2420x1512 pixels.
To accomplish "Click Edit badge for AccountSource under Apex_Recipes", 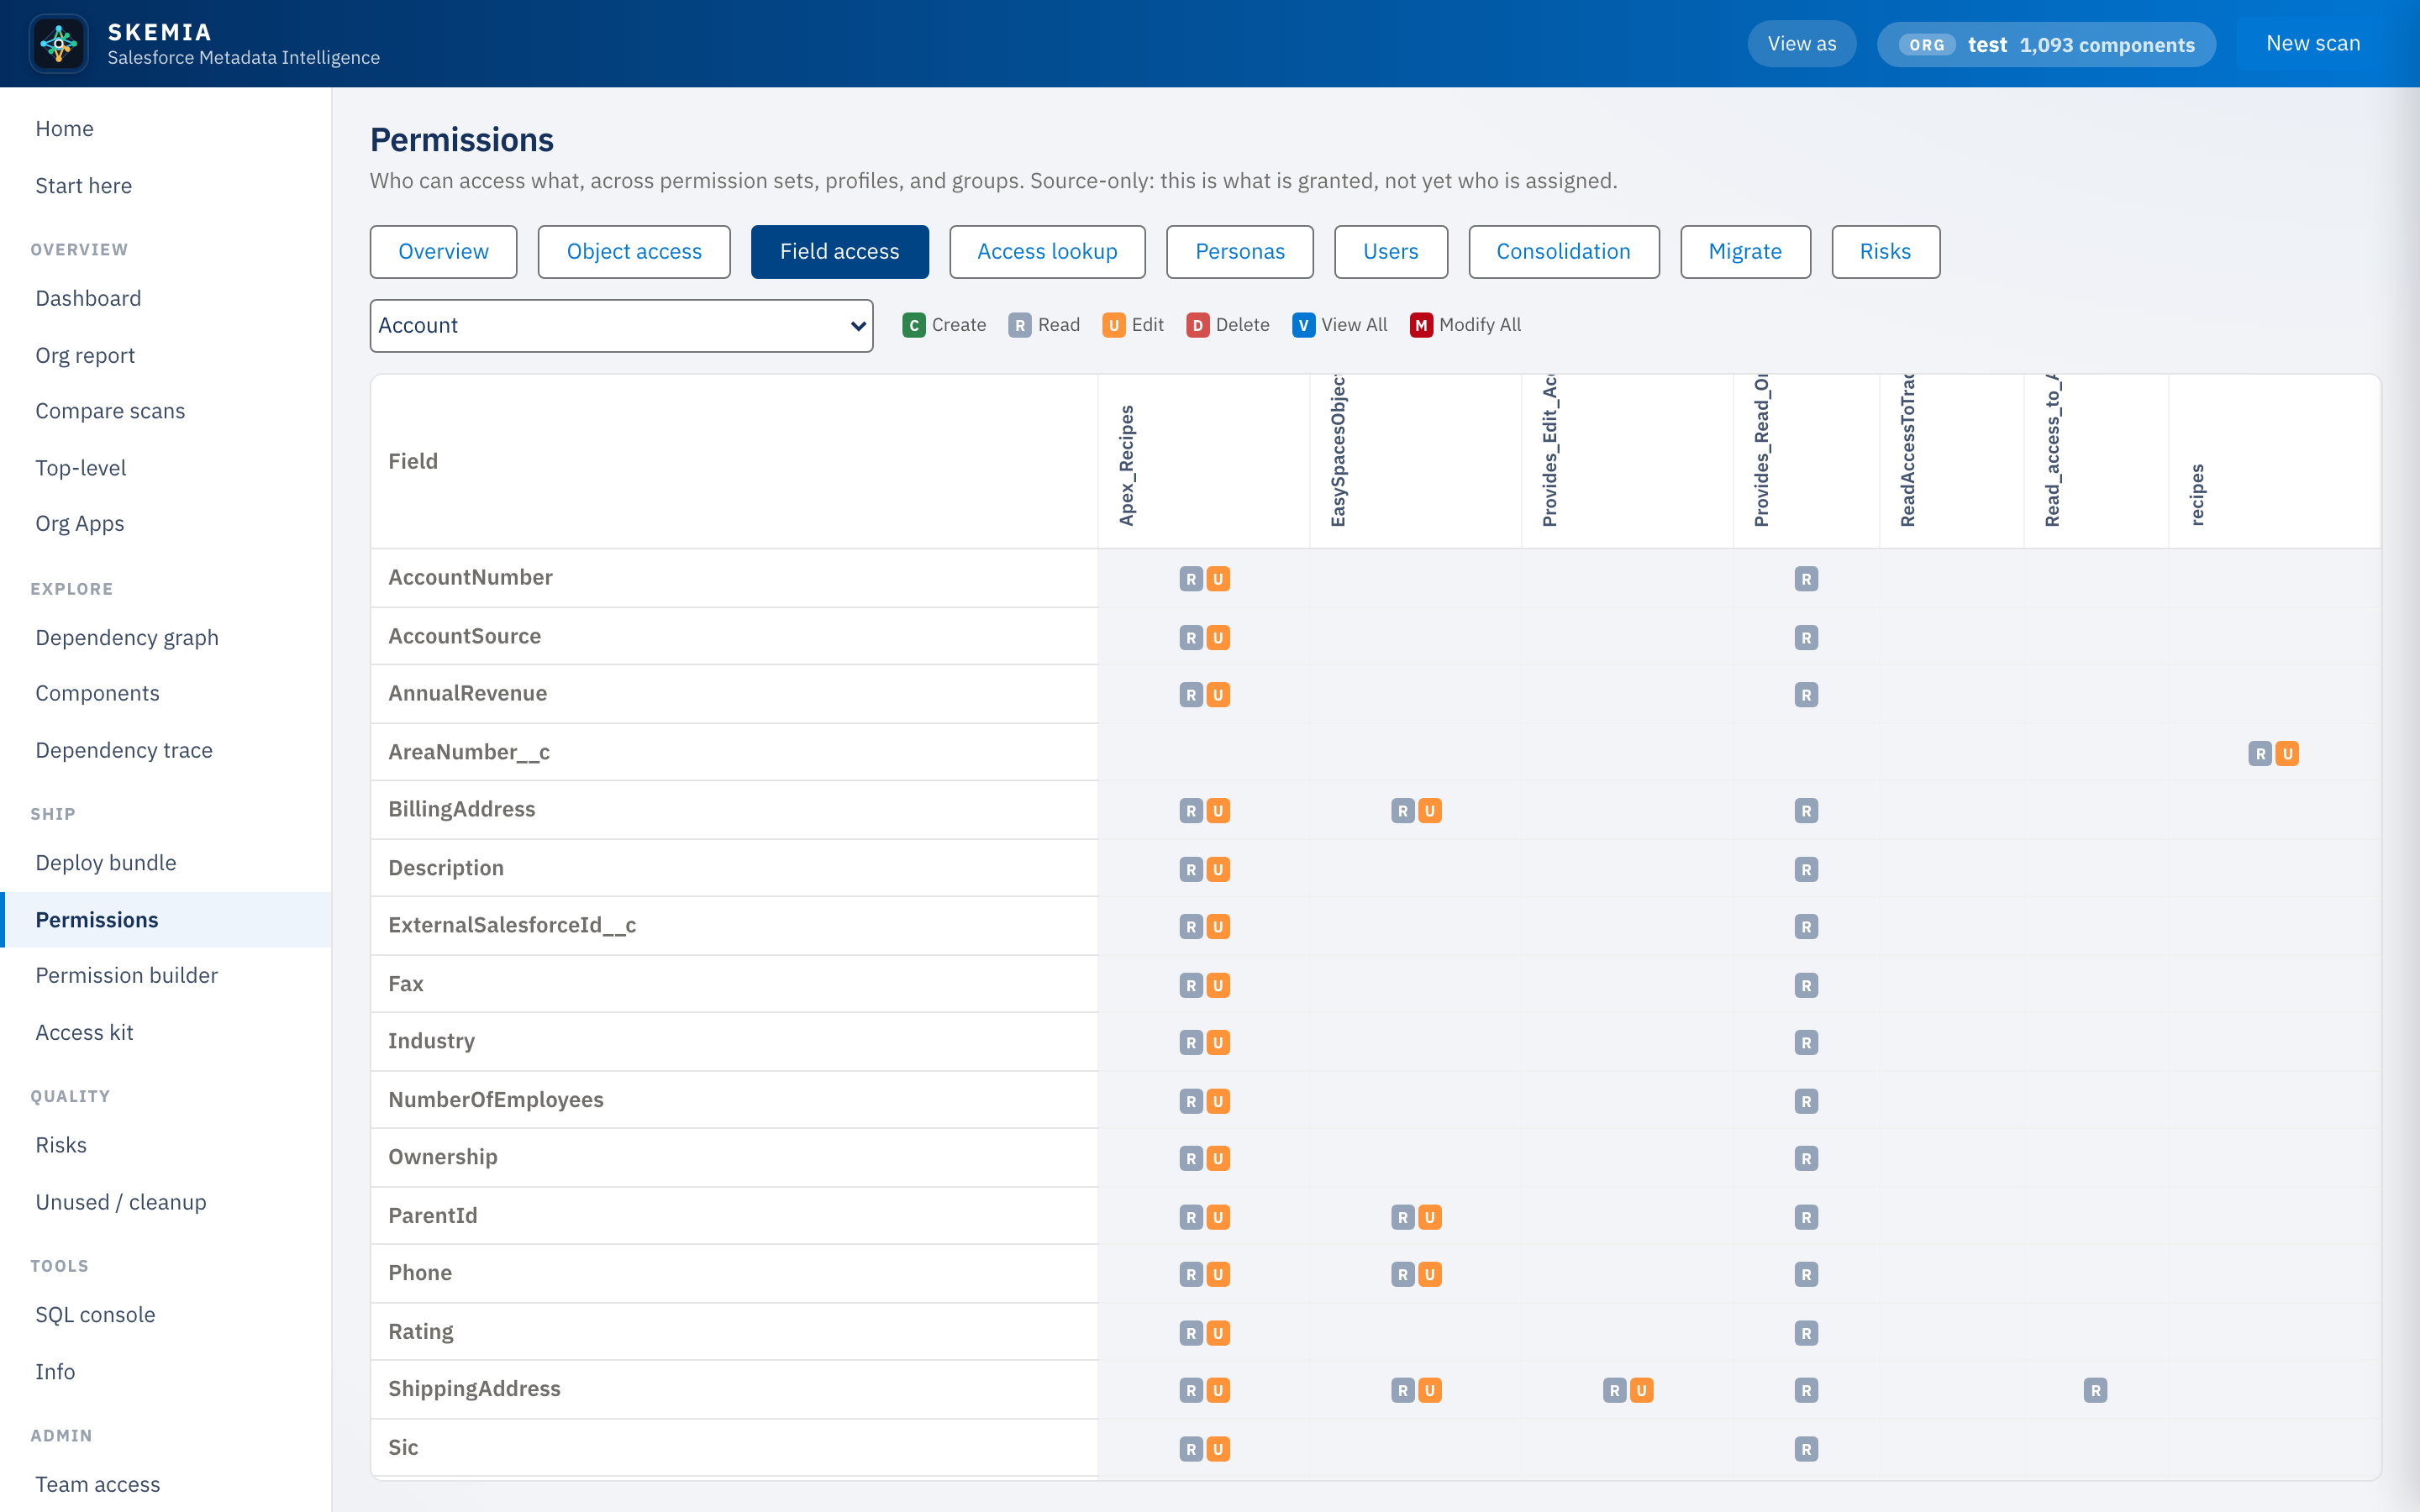I will [1218, 638].
